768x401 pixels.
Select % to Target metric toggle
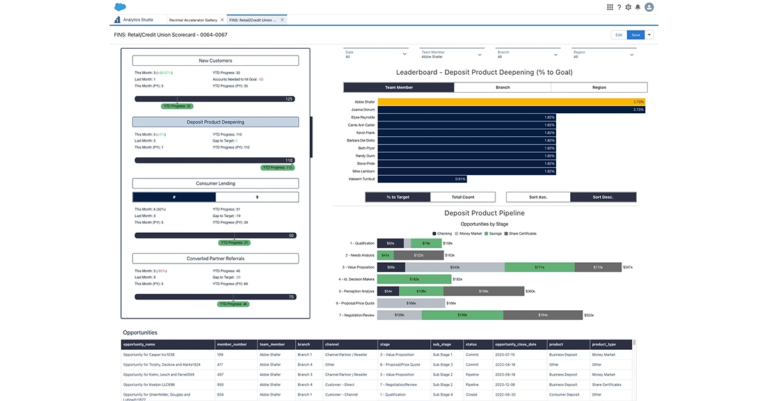click(398, 197)
